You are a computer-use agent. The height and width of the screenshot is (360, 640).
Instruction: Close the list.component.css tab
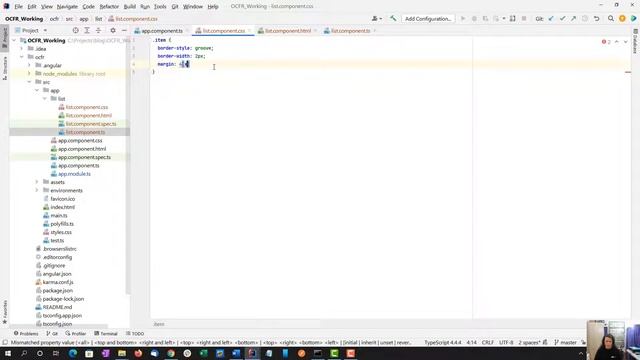pos(249,31)
